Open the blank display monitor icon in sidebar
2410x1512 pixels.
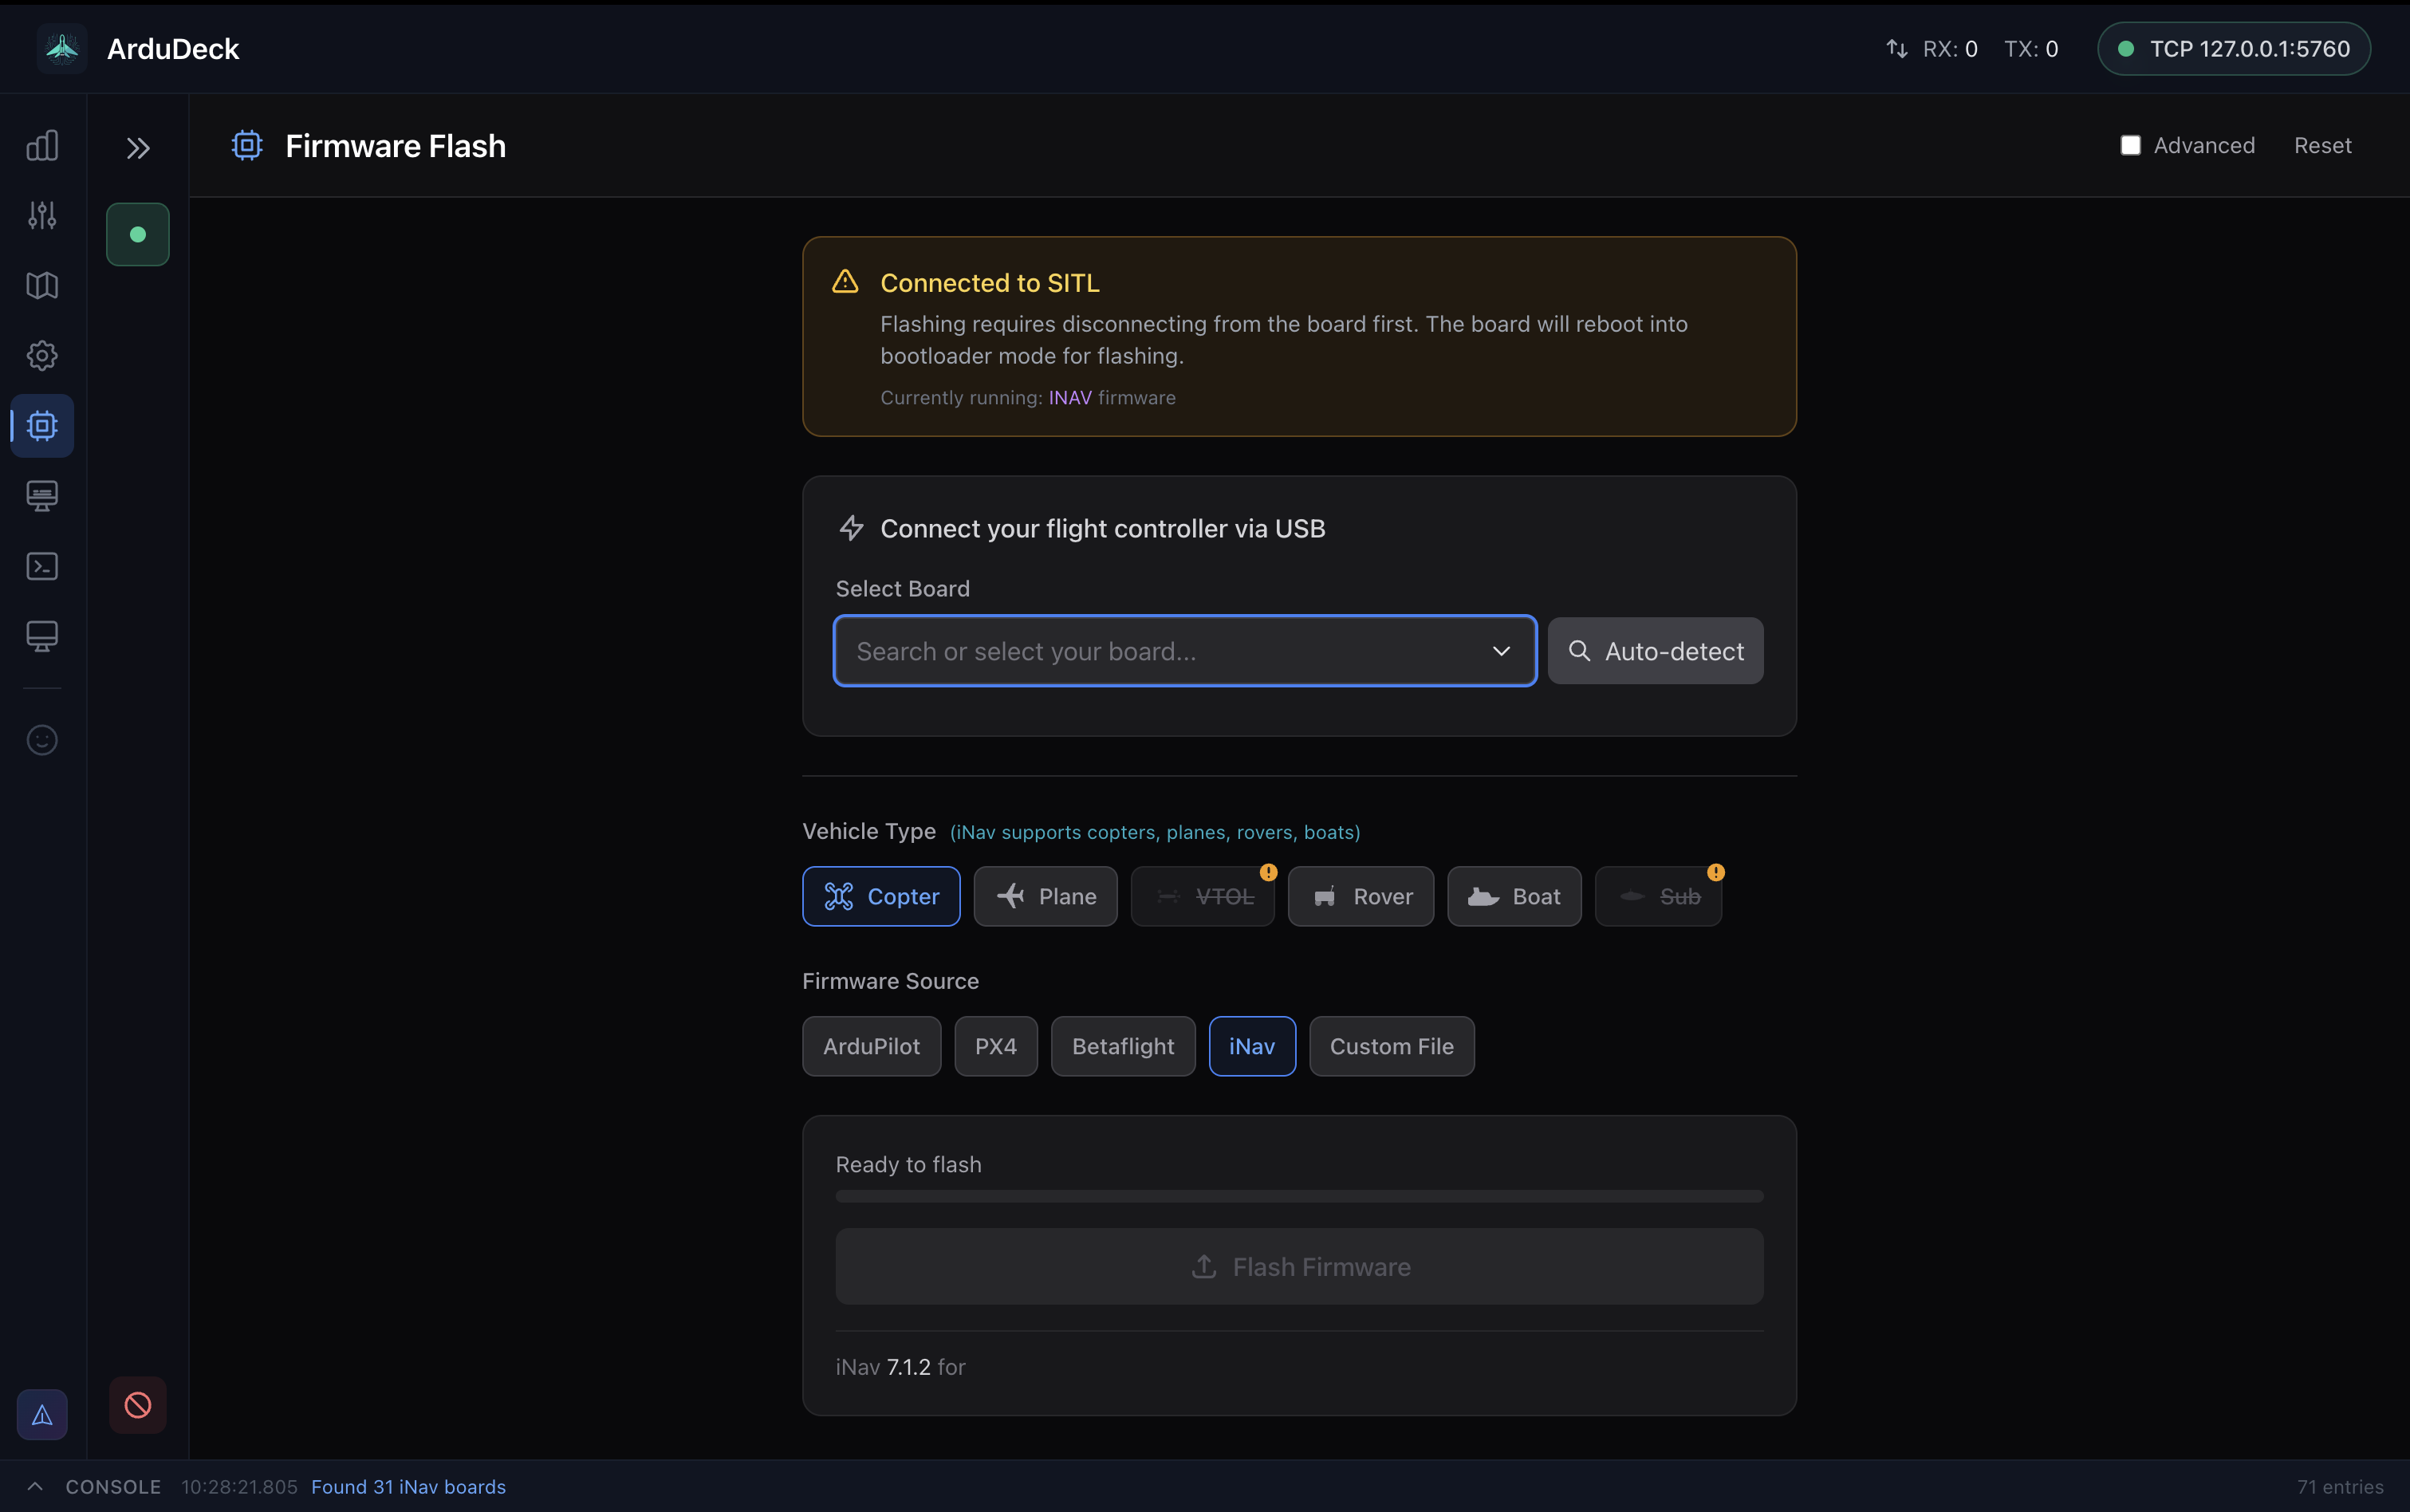point(42,636)
